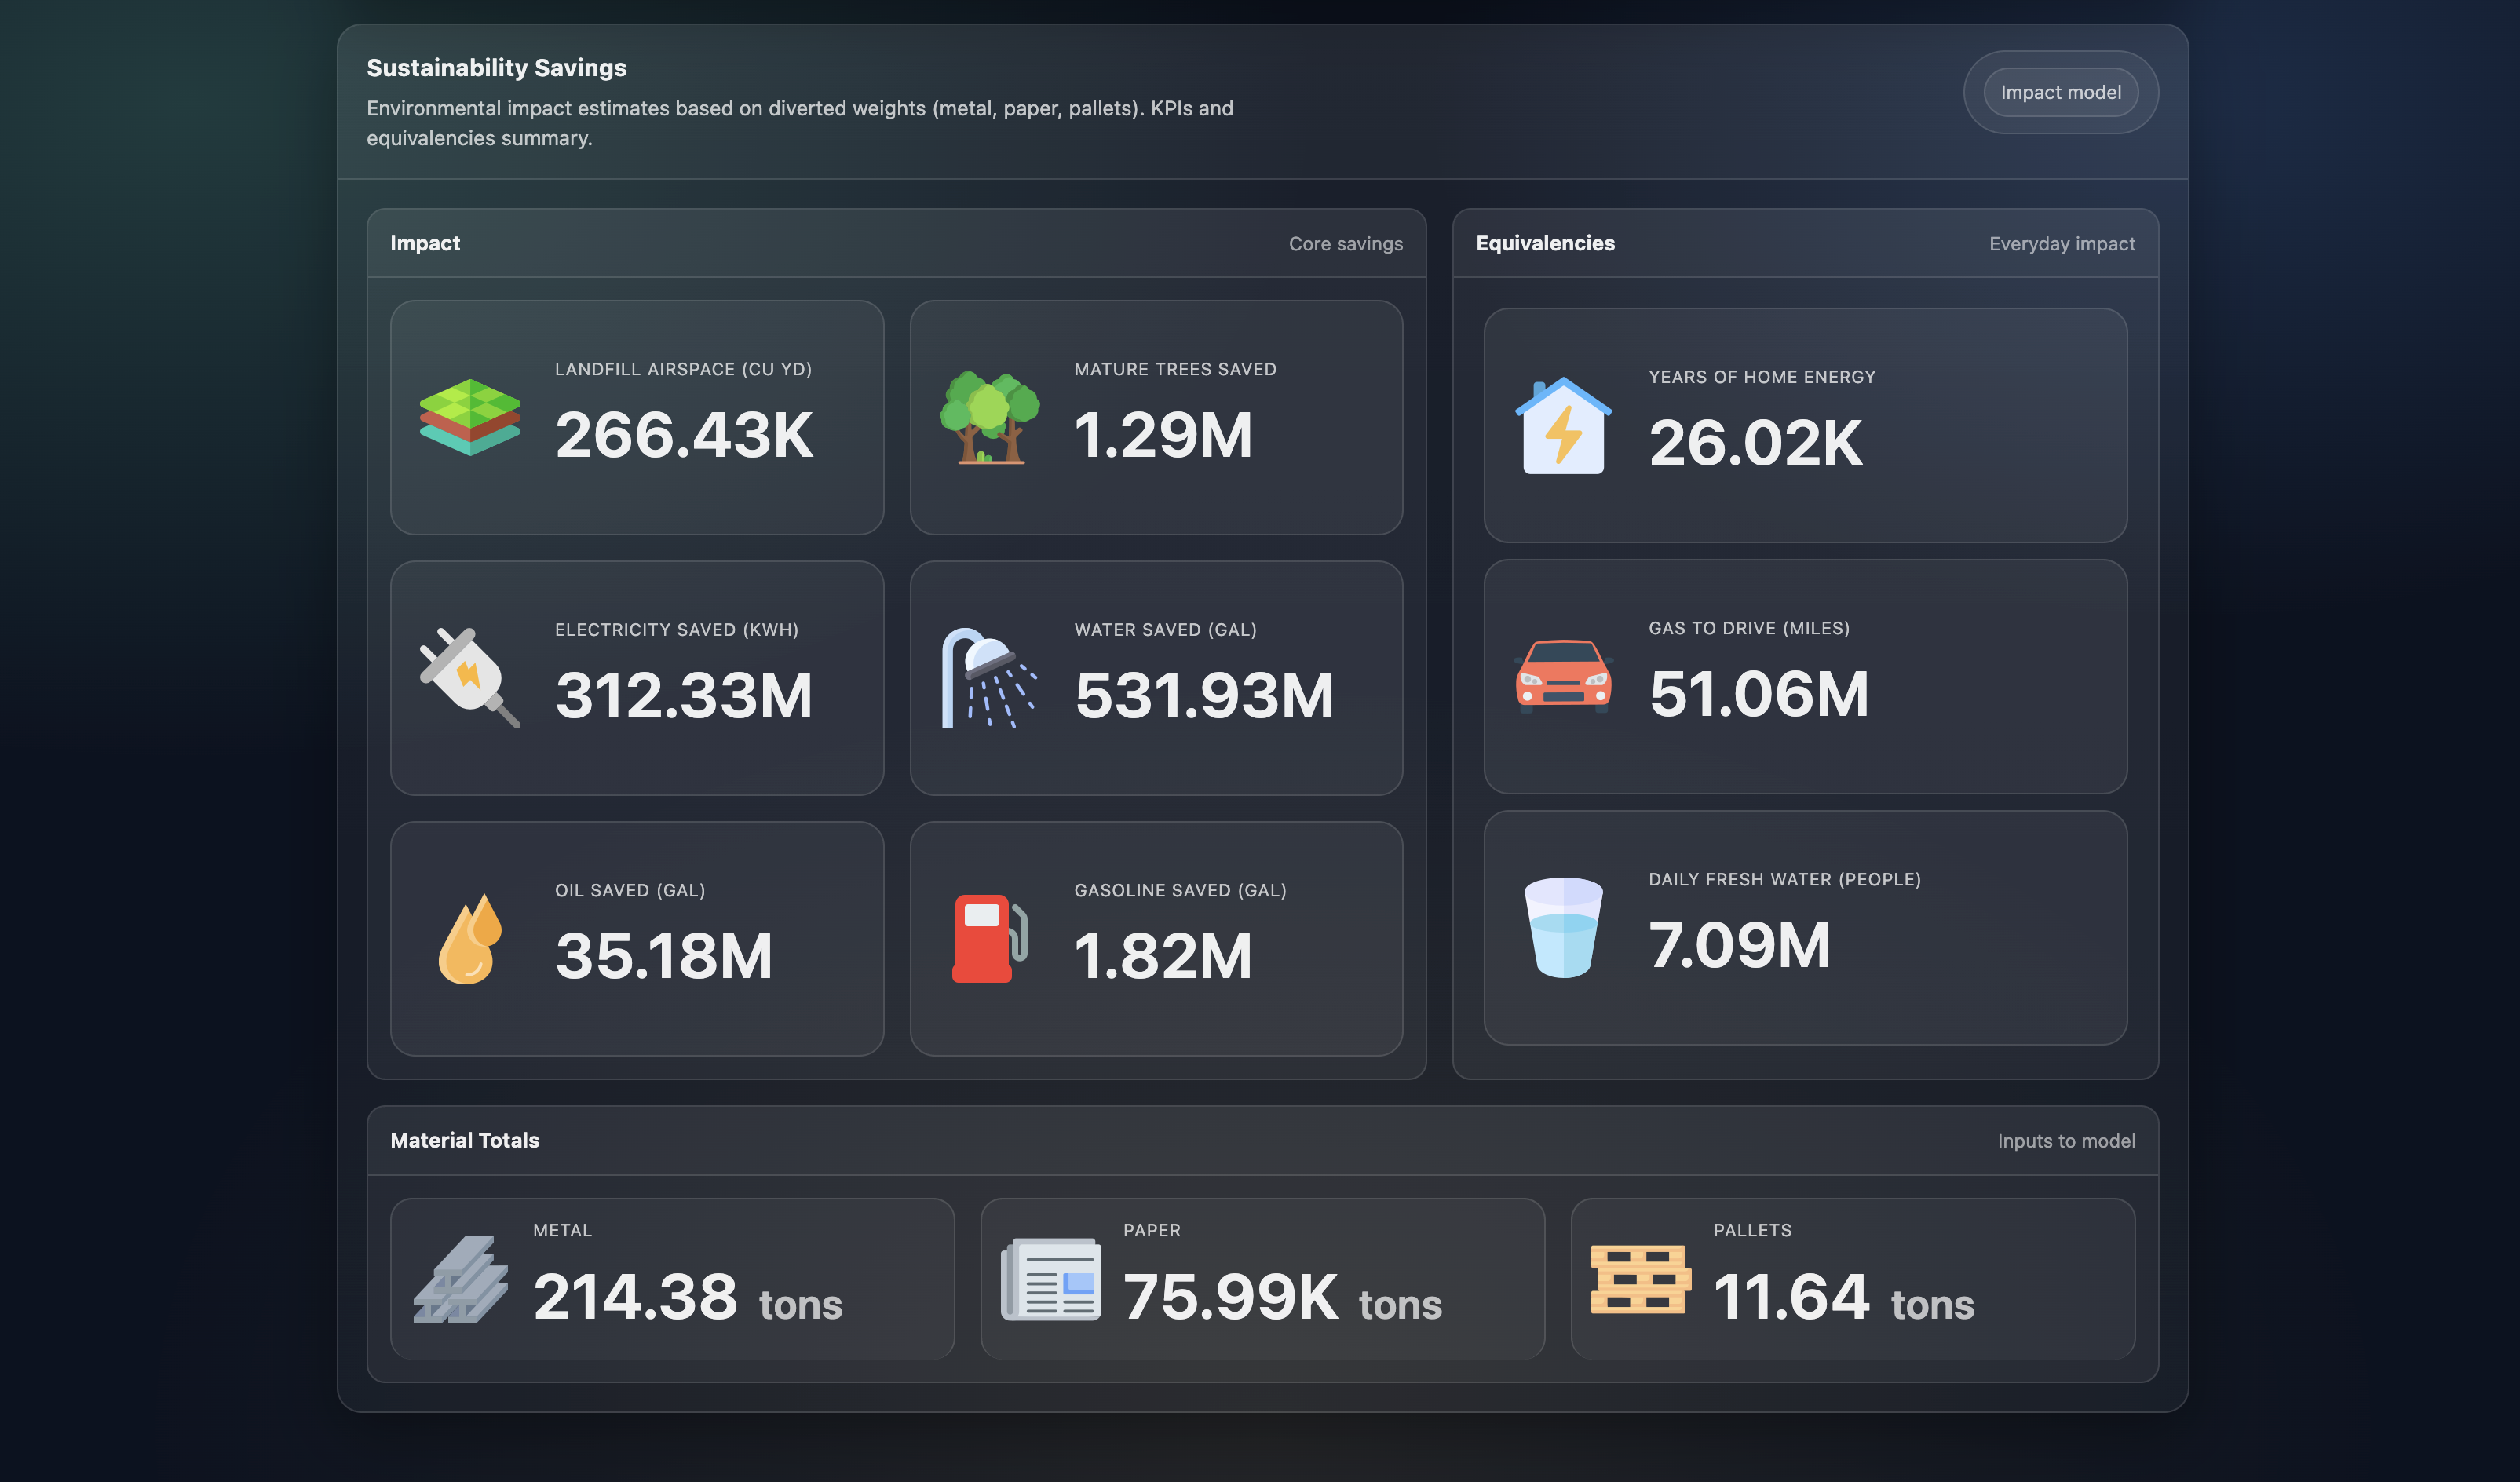Image resolution: width=2520 pixels, height=1482 pixels.
Task: Click the environmental impact description text
Action: [800, 123]
